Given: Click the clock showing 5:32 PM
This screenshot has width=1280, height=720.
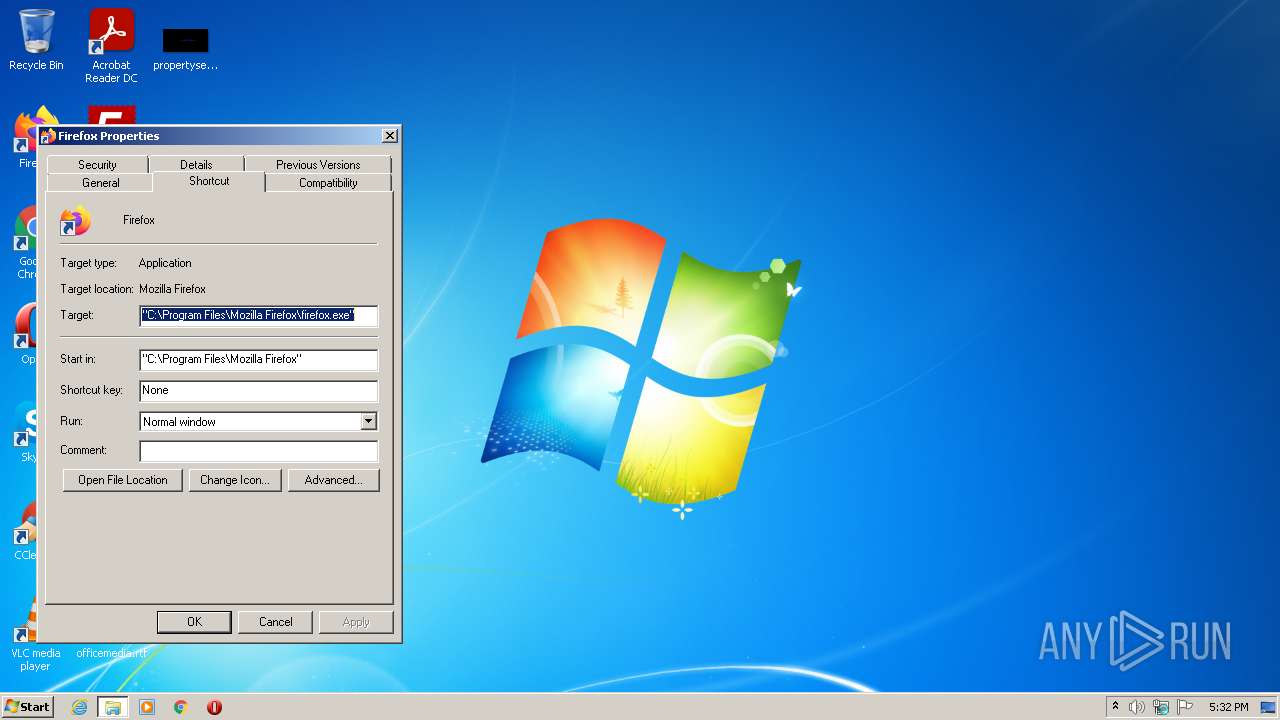Looking at the screenshot, I should (1228, 707).
